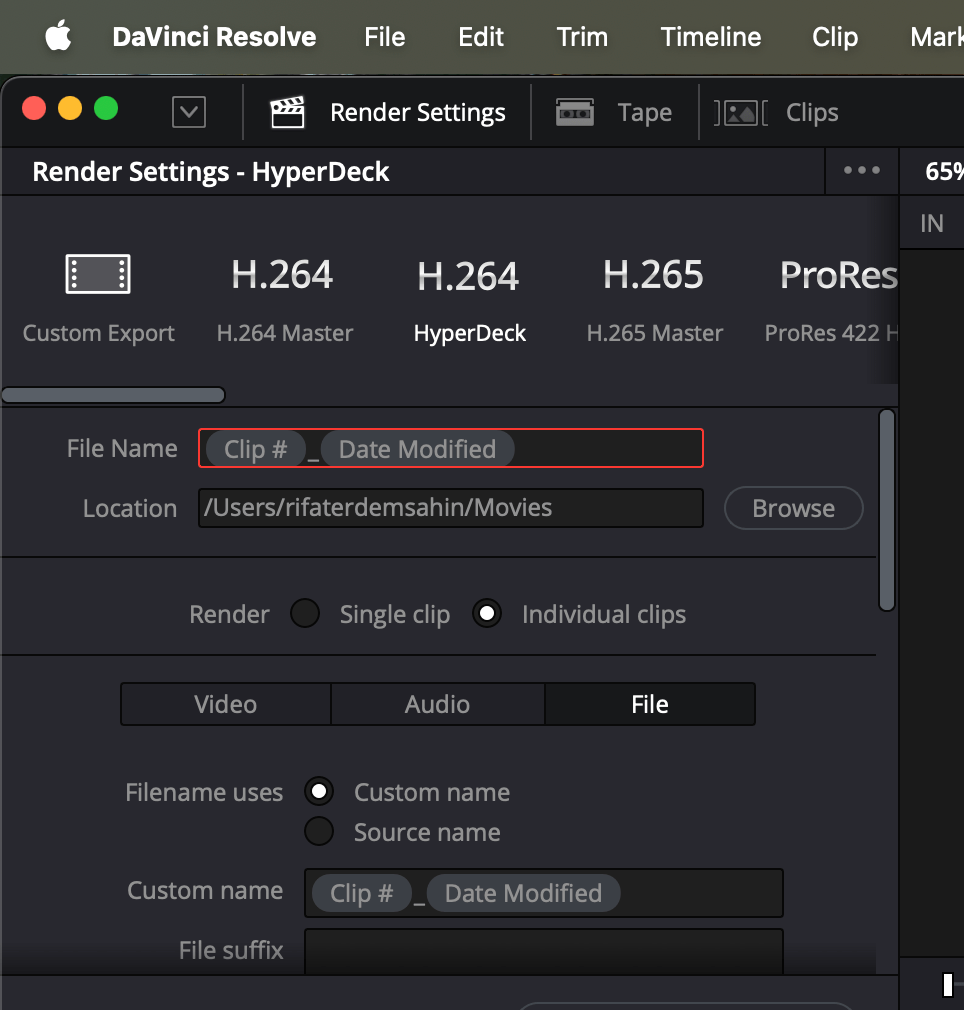Choose the Custom Export preset label

tap(99, 333)
